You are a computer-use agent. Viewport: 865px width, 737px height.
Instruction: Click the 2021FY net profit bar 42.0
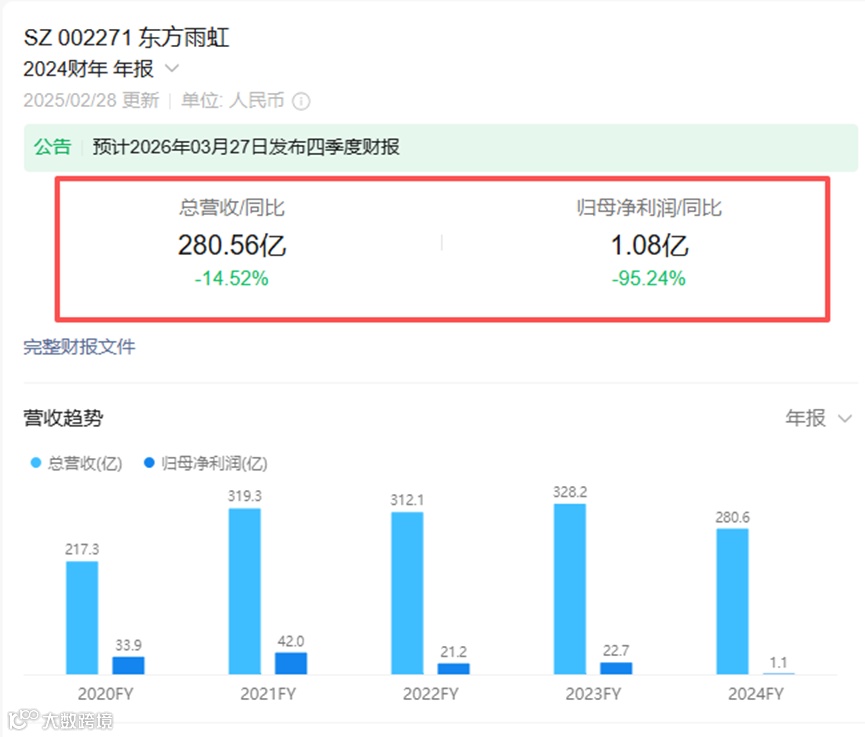pyautogui.click(x=291, y=663)
